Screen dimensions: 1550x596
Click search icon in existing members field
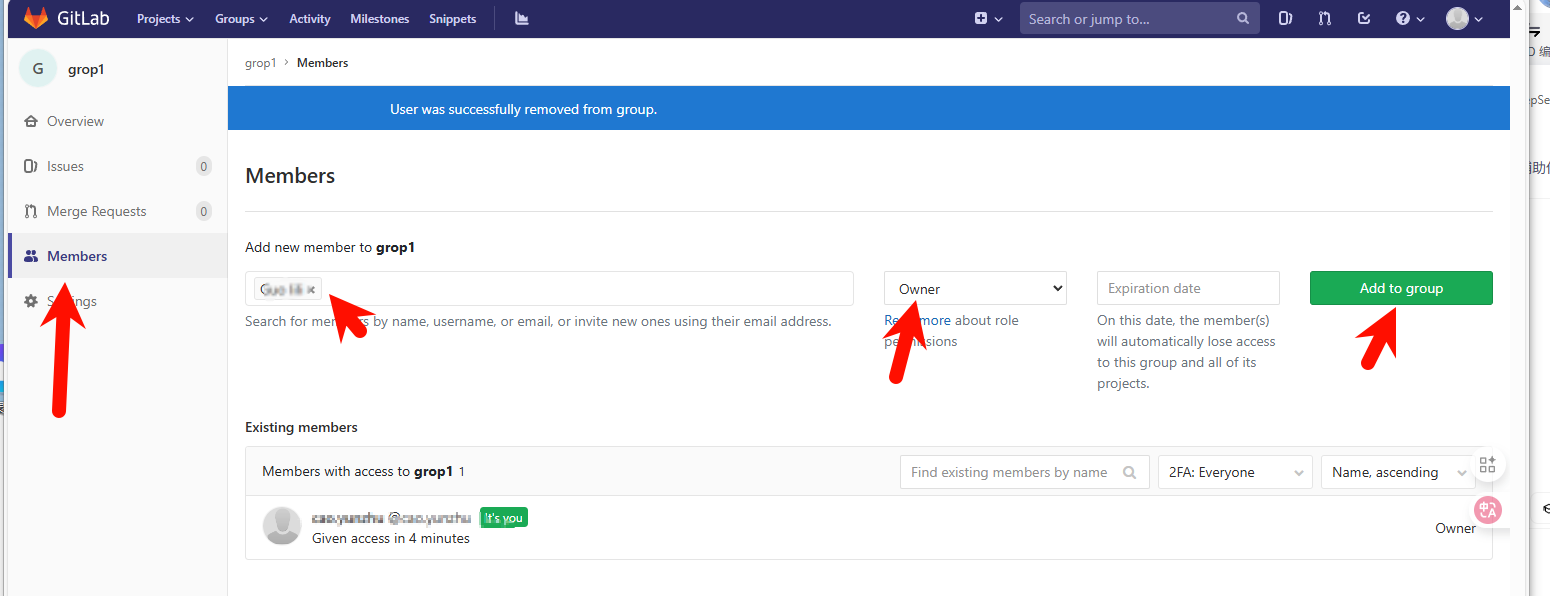coord(1130,472)
